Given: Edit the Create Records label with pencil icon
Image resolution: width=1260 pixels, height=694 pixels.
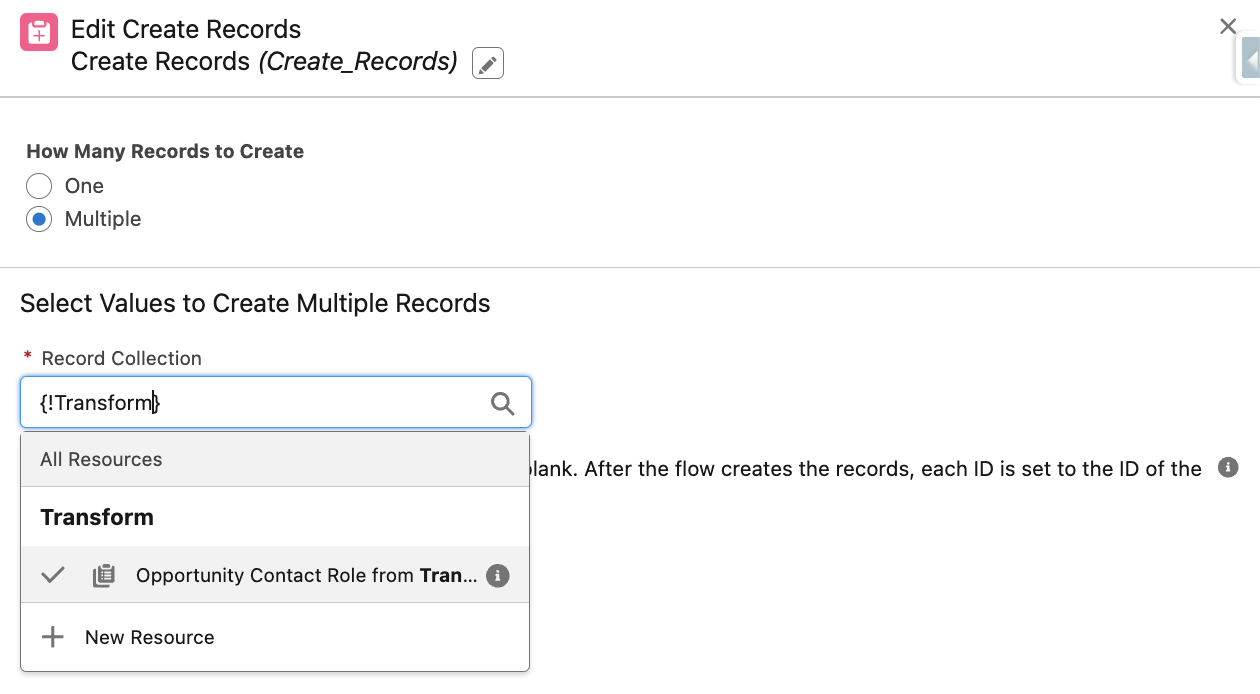Looking at the screenshot, I should point(488,63).
